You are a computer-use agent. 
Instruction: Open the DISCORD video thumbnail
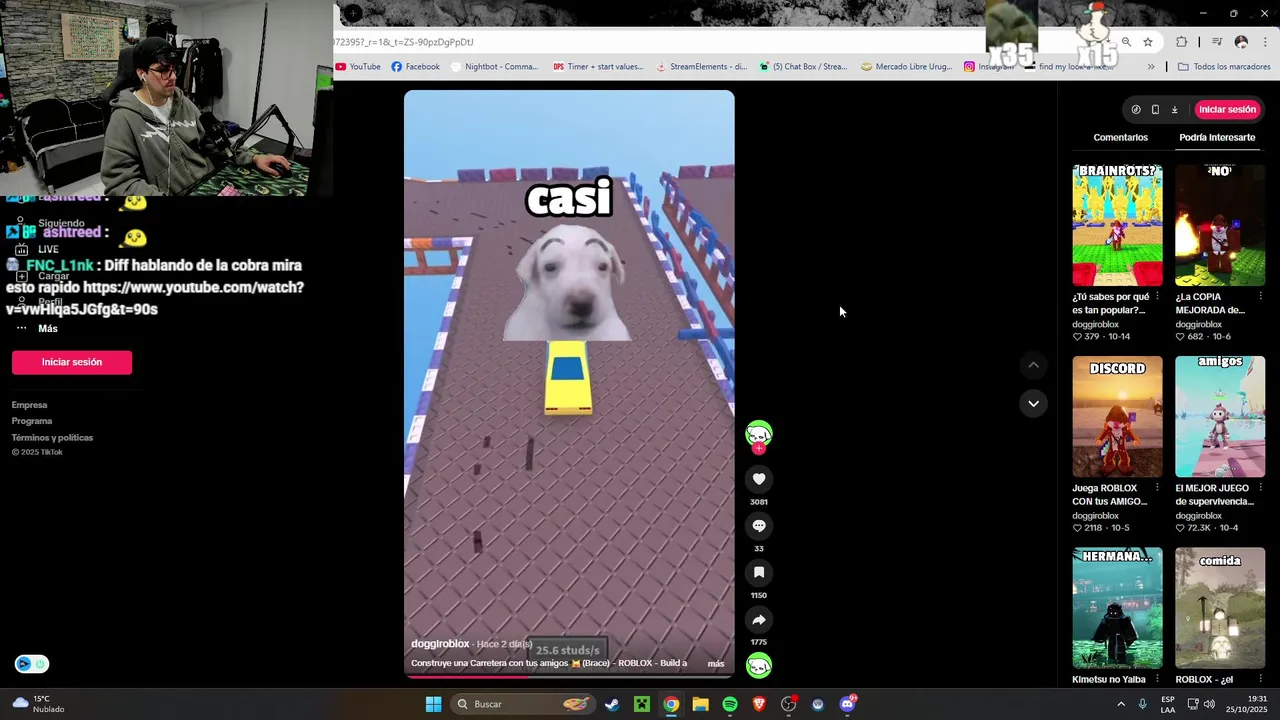click(x=1117, y=417)
